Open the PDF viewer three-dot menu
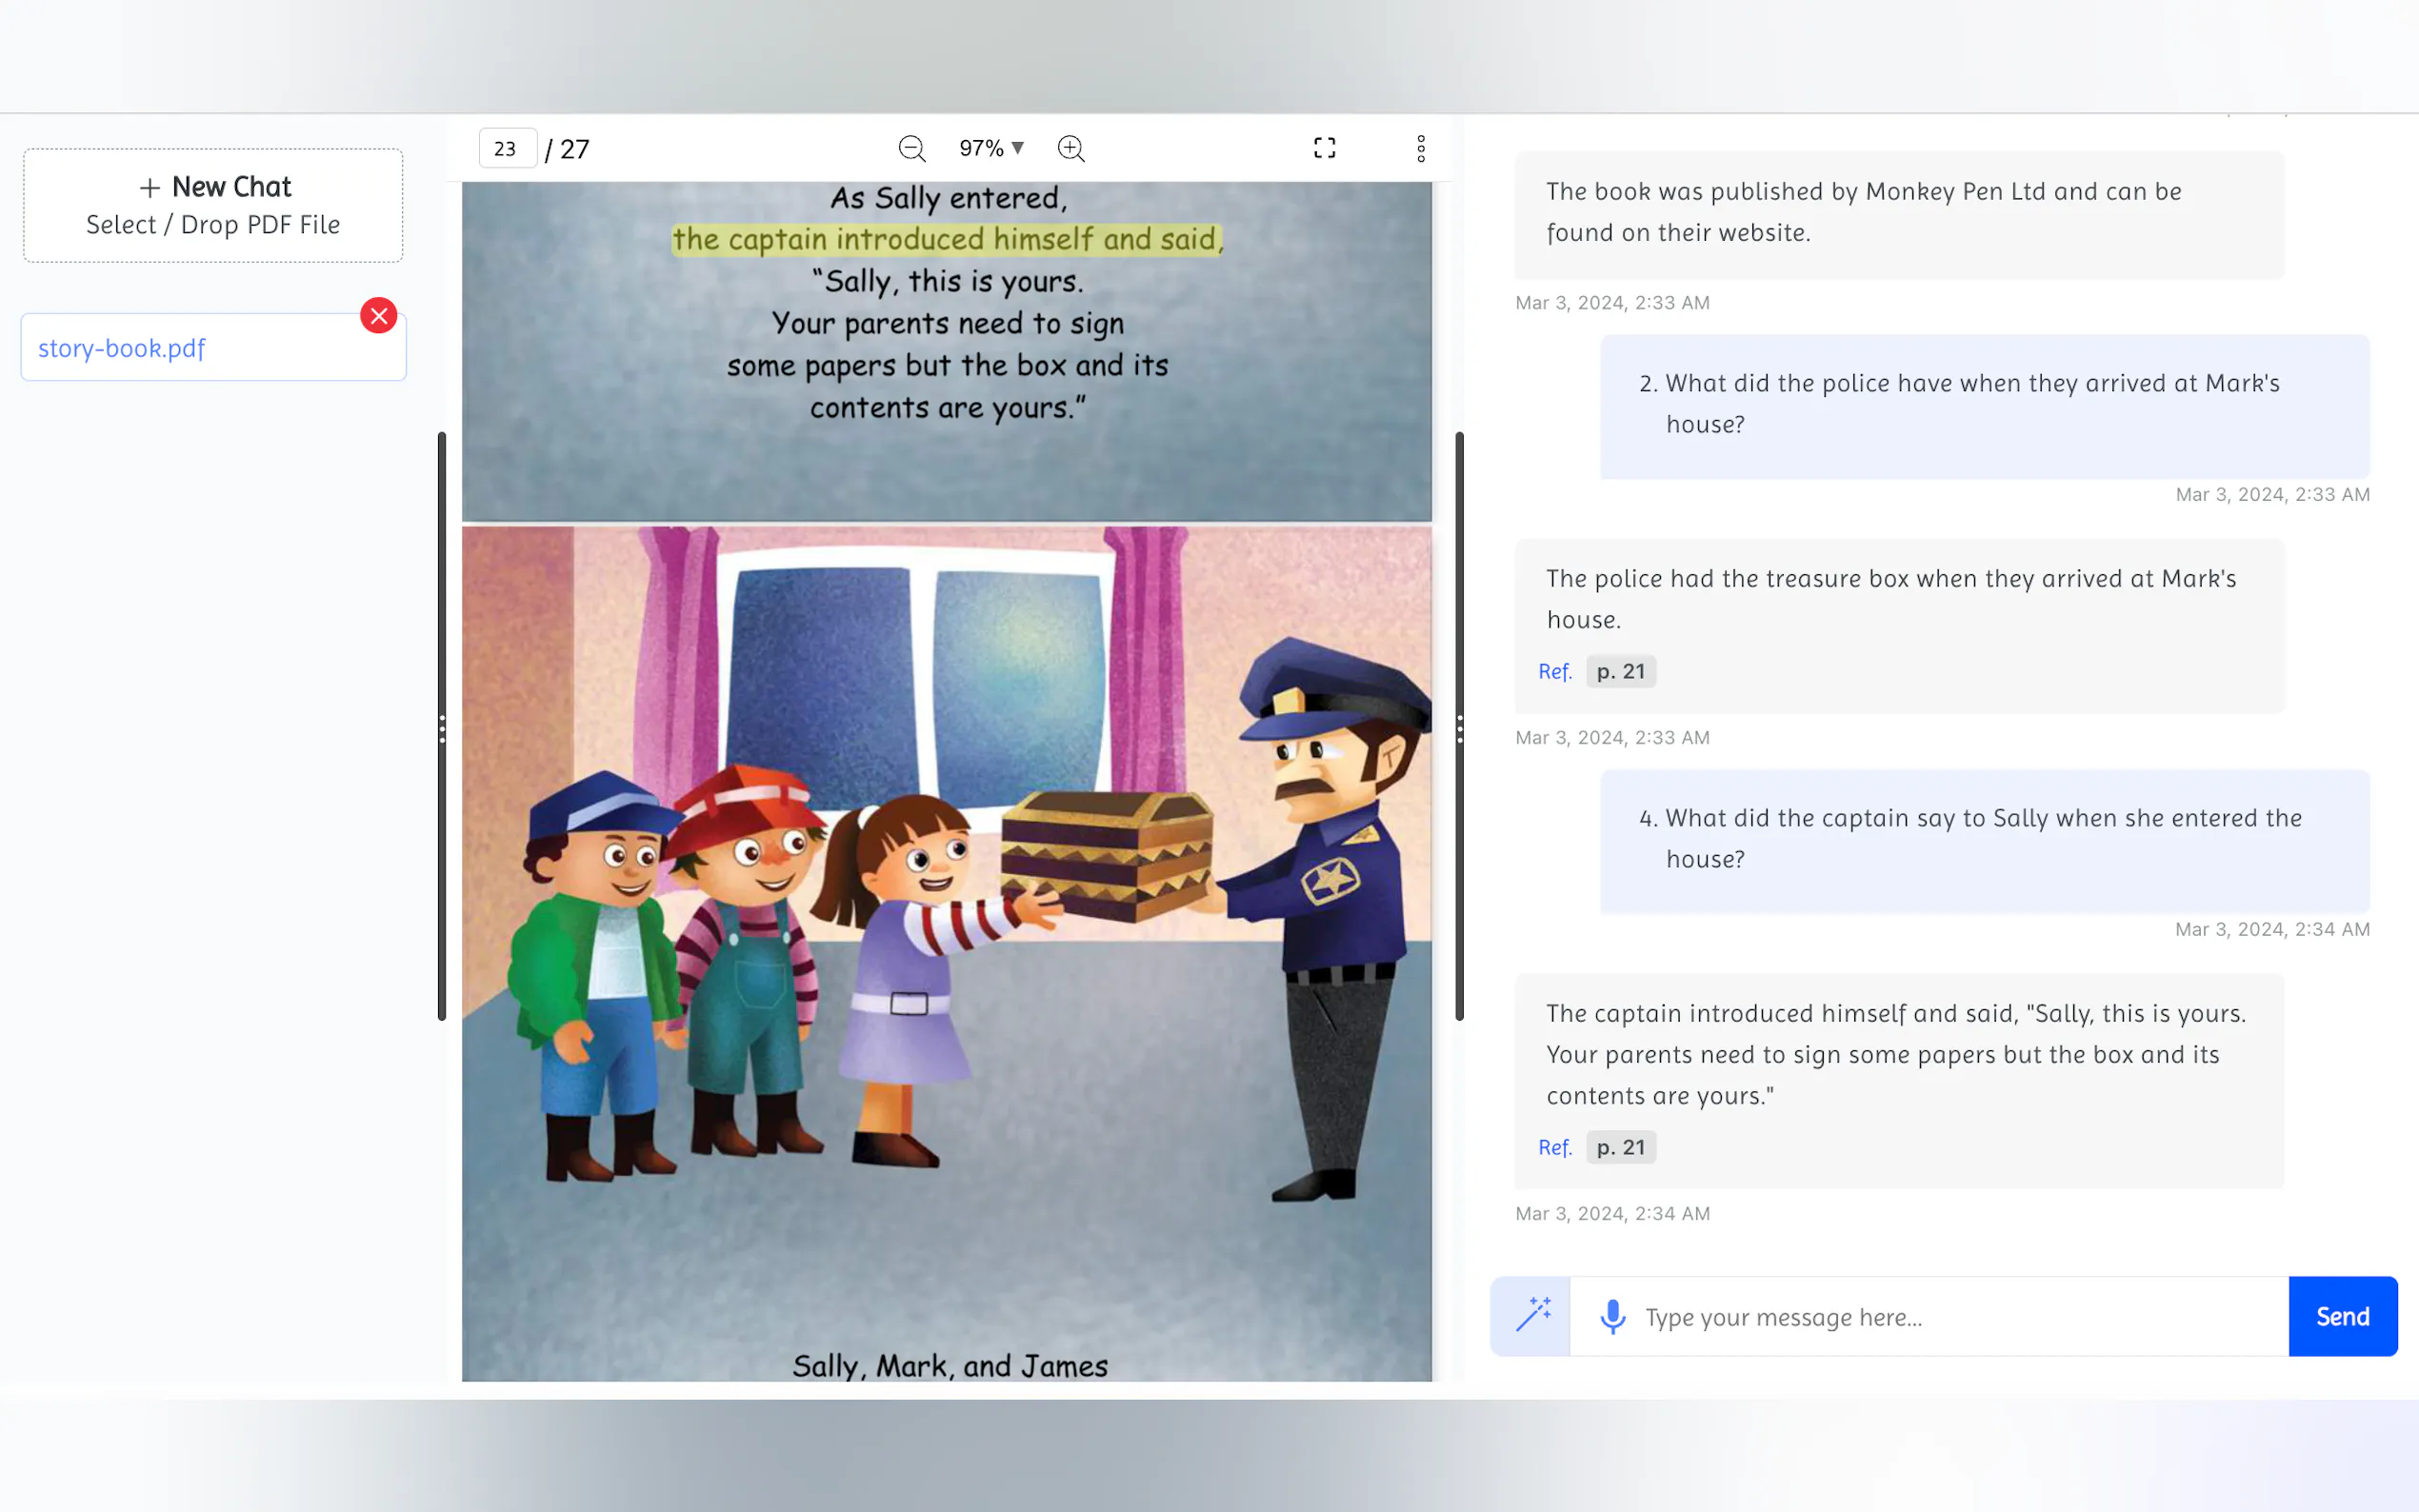Screen dimensions: 2419x1512 (x=1420, y=149)
